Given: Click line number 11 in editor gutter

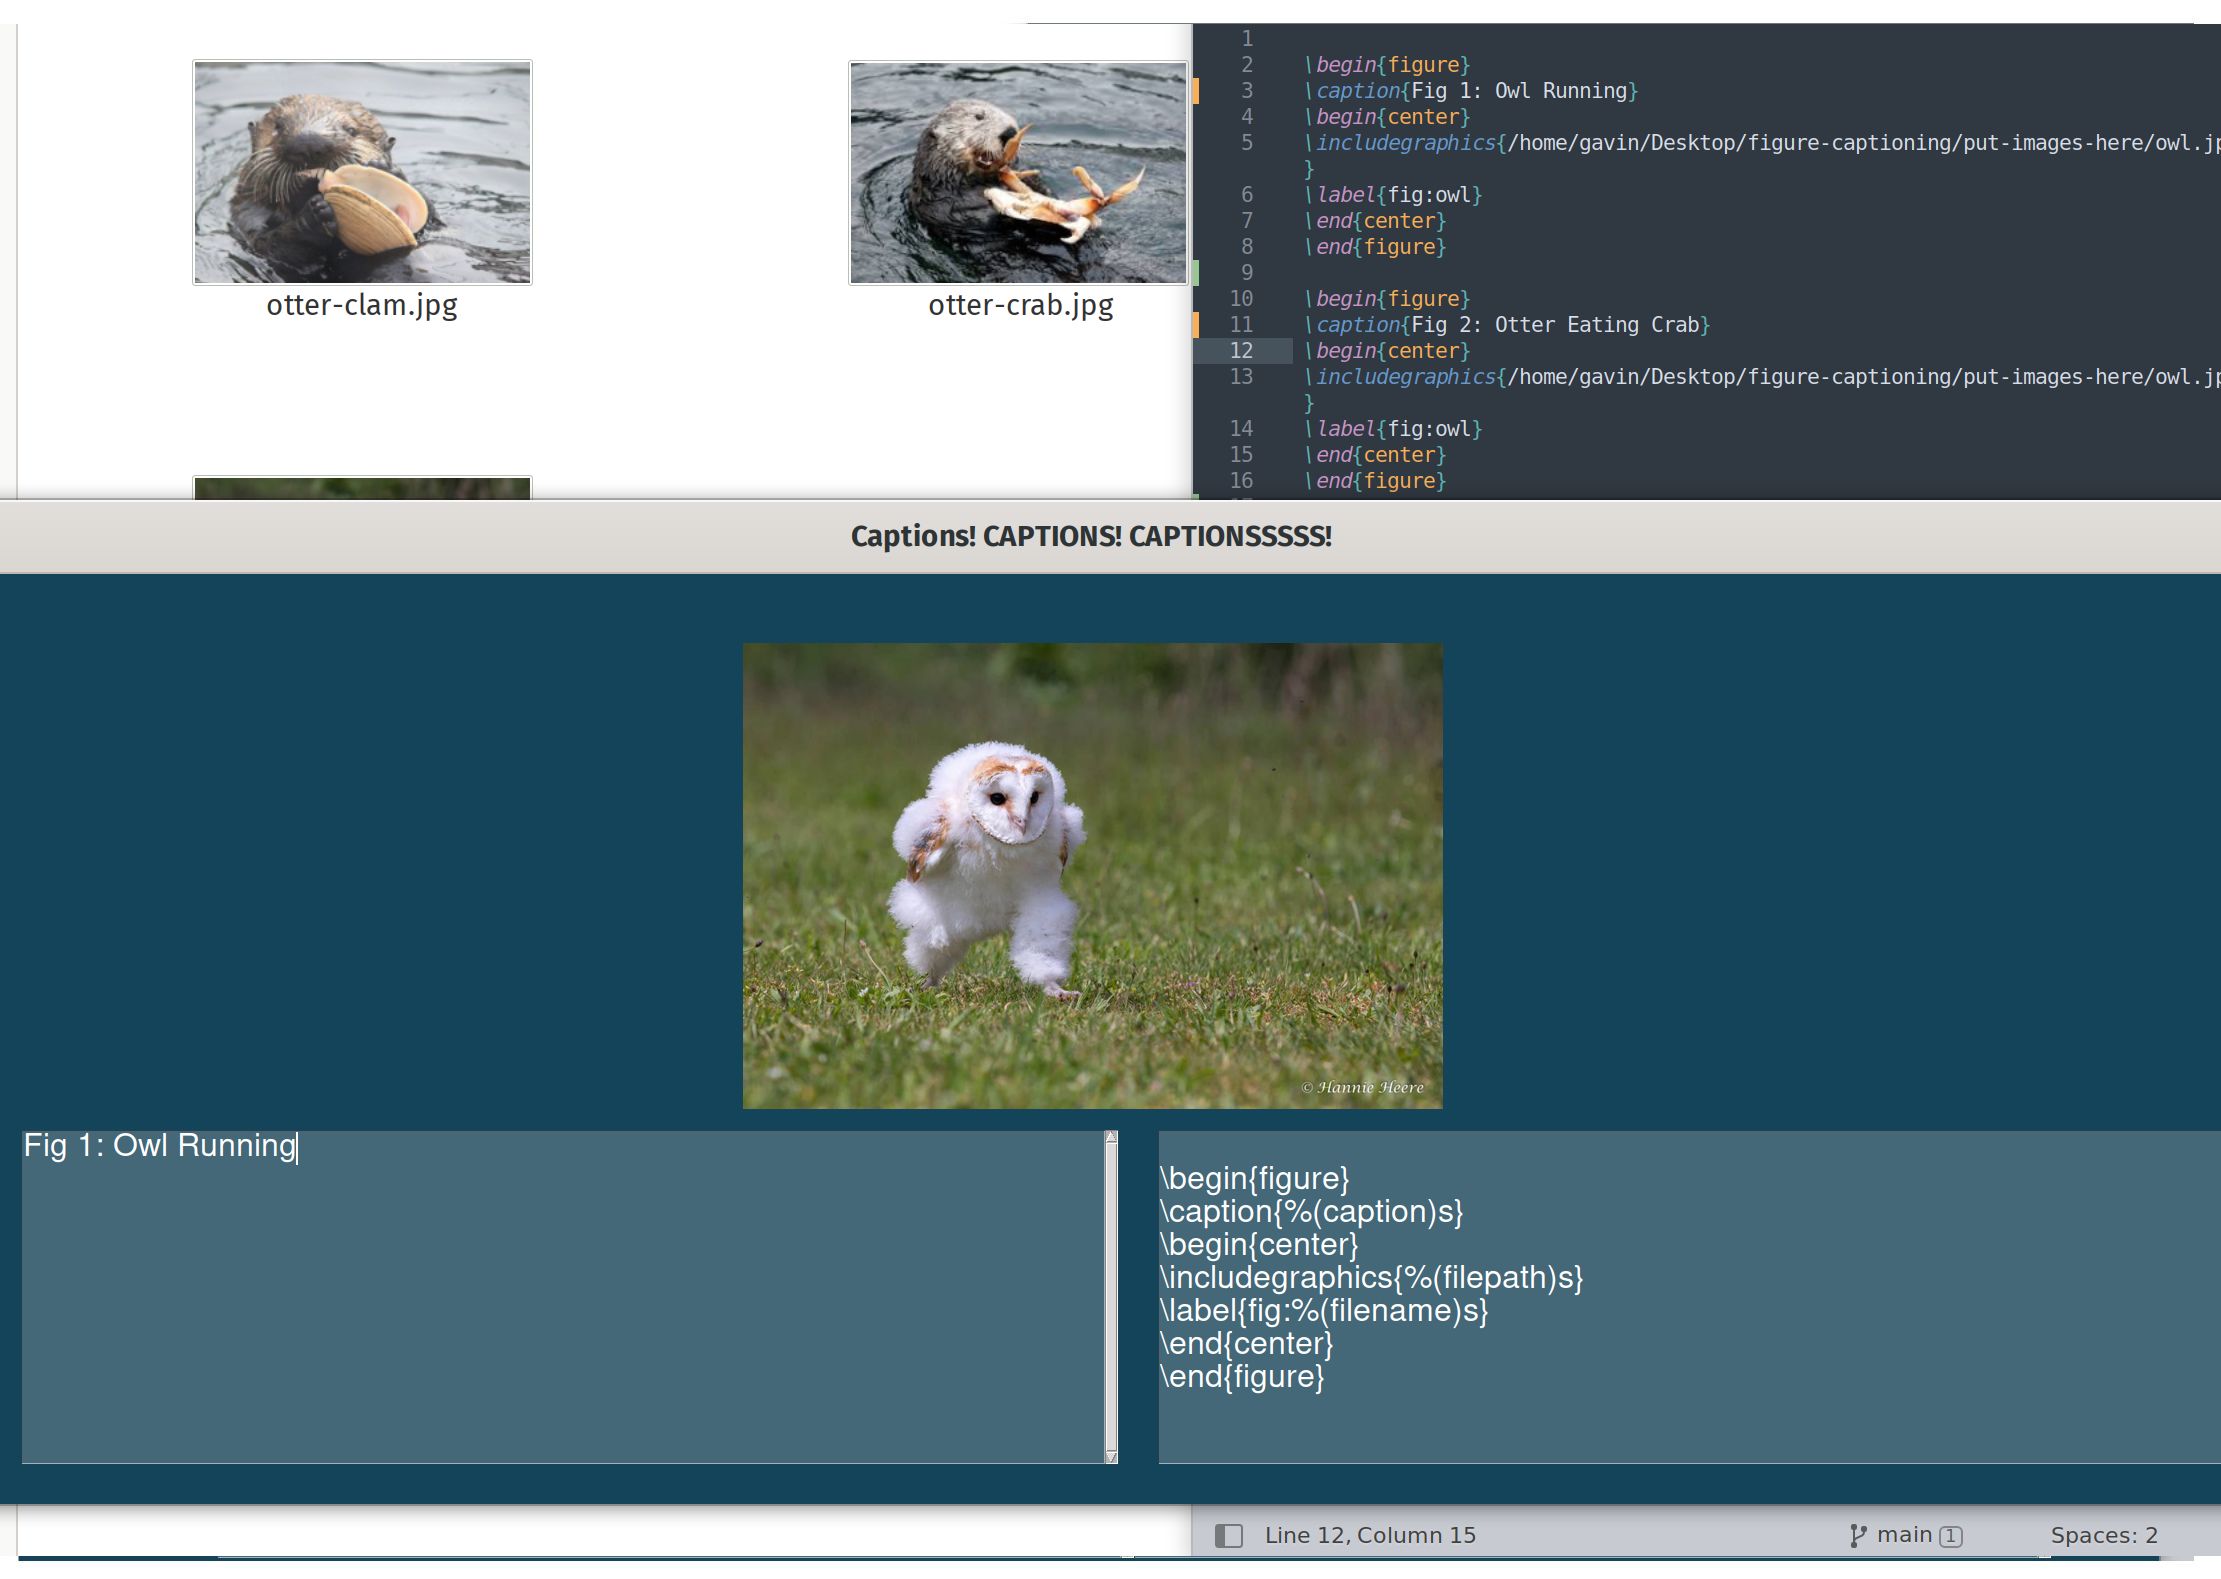Looking at the screenshot, I should (1241, 324).
